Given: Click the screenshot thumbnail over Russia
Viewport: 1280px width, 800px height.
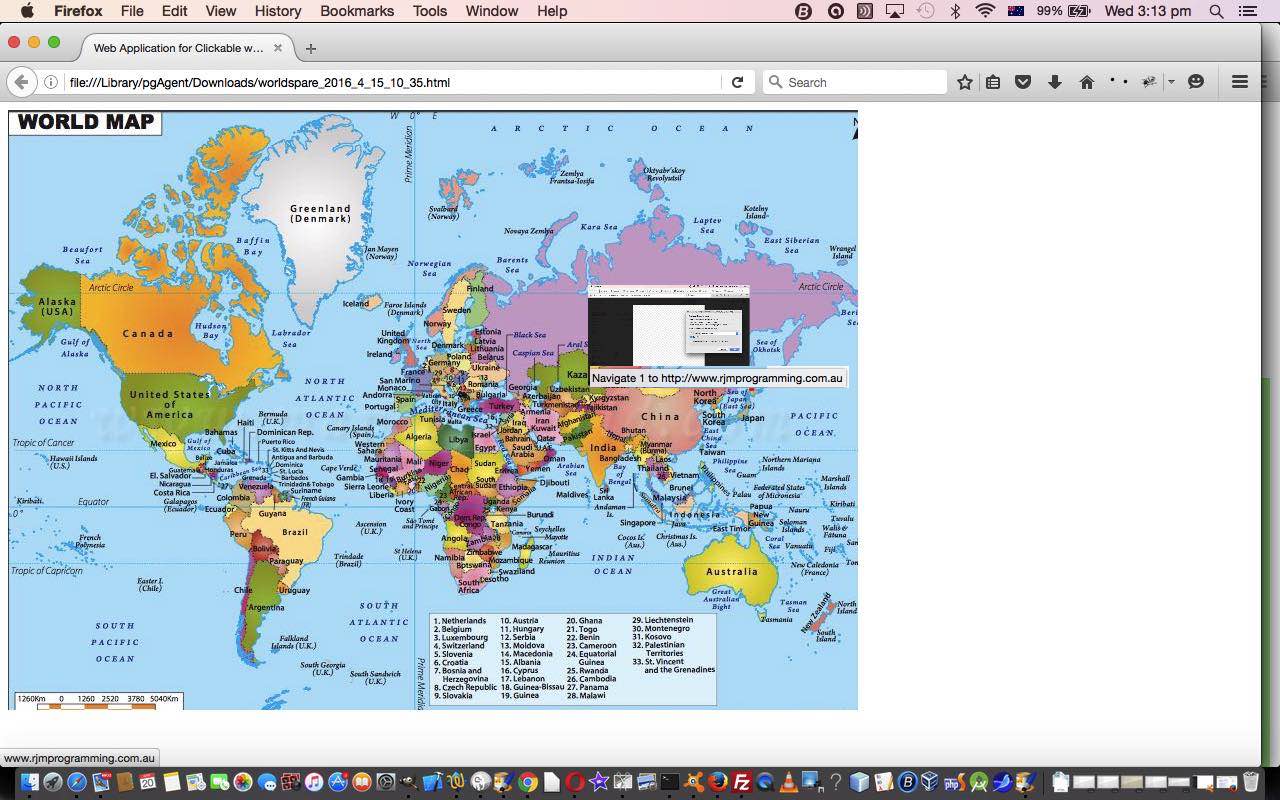Looking at the screenshot, I should pos(668,325).
